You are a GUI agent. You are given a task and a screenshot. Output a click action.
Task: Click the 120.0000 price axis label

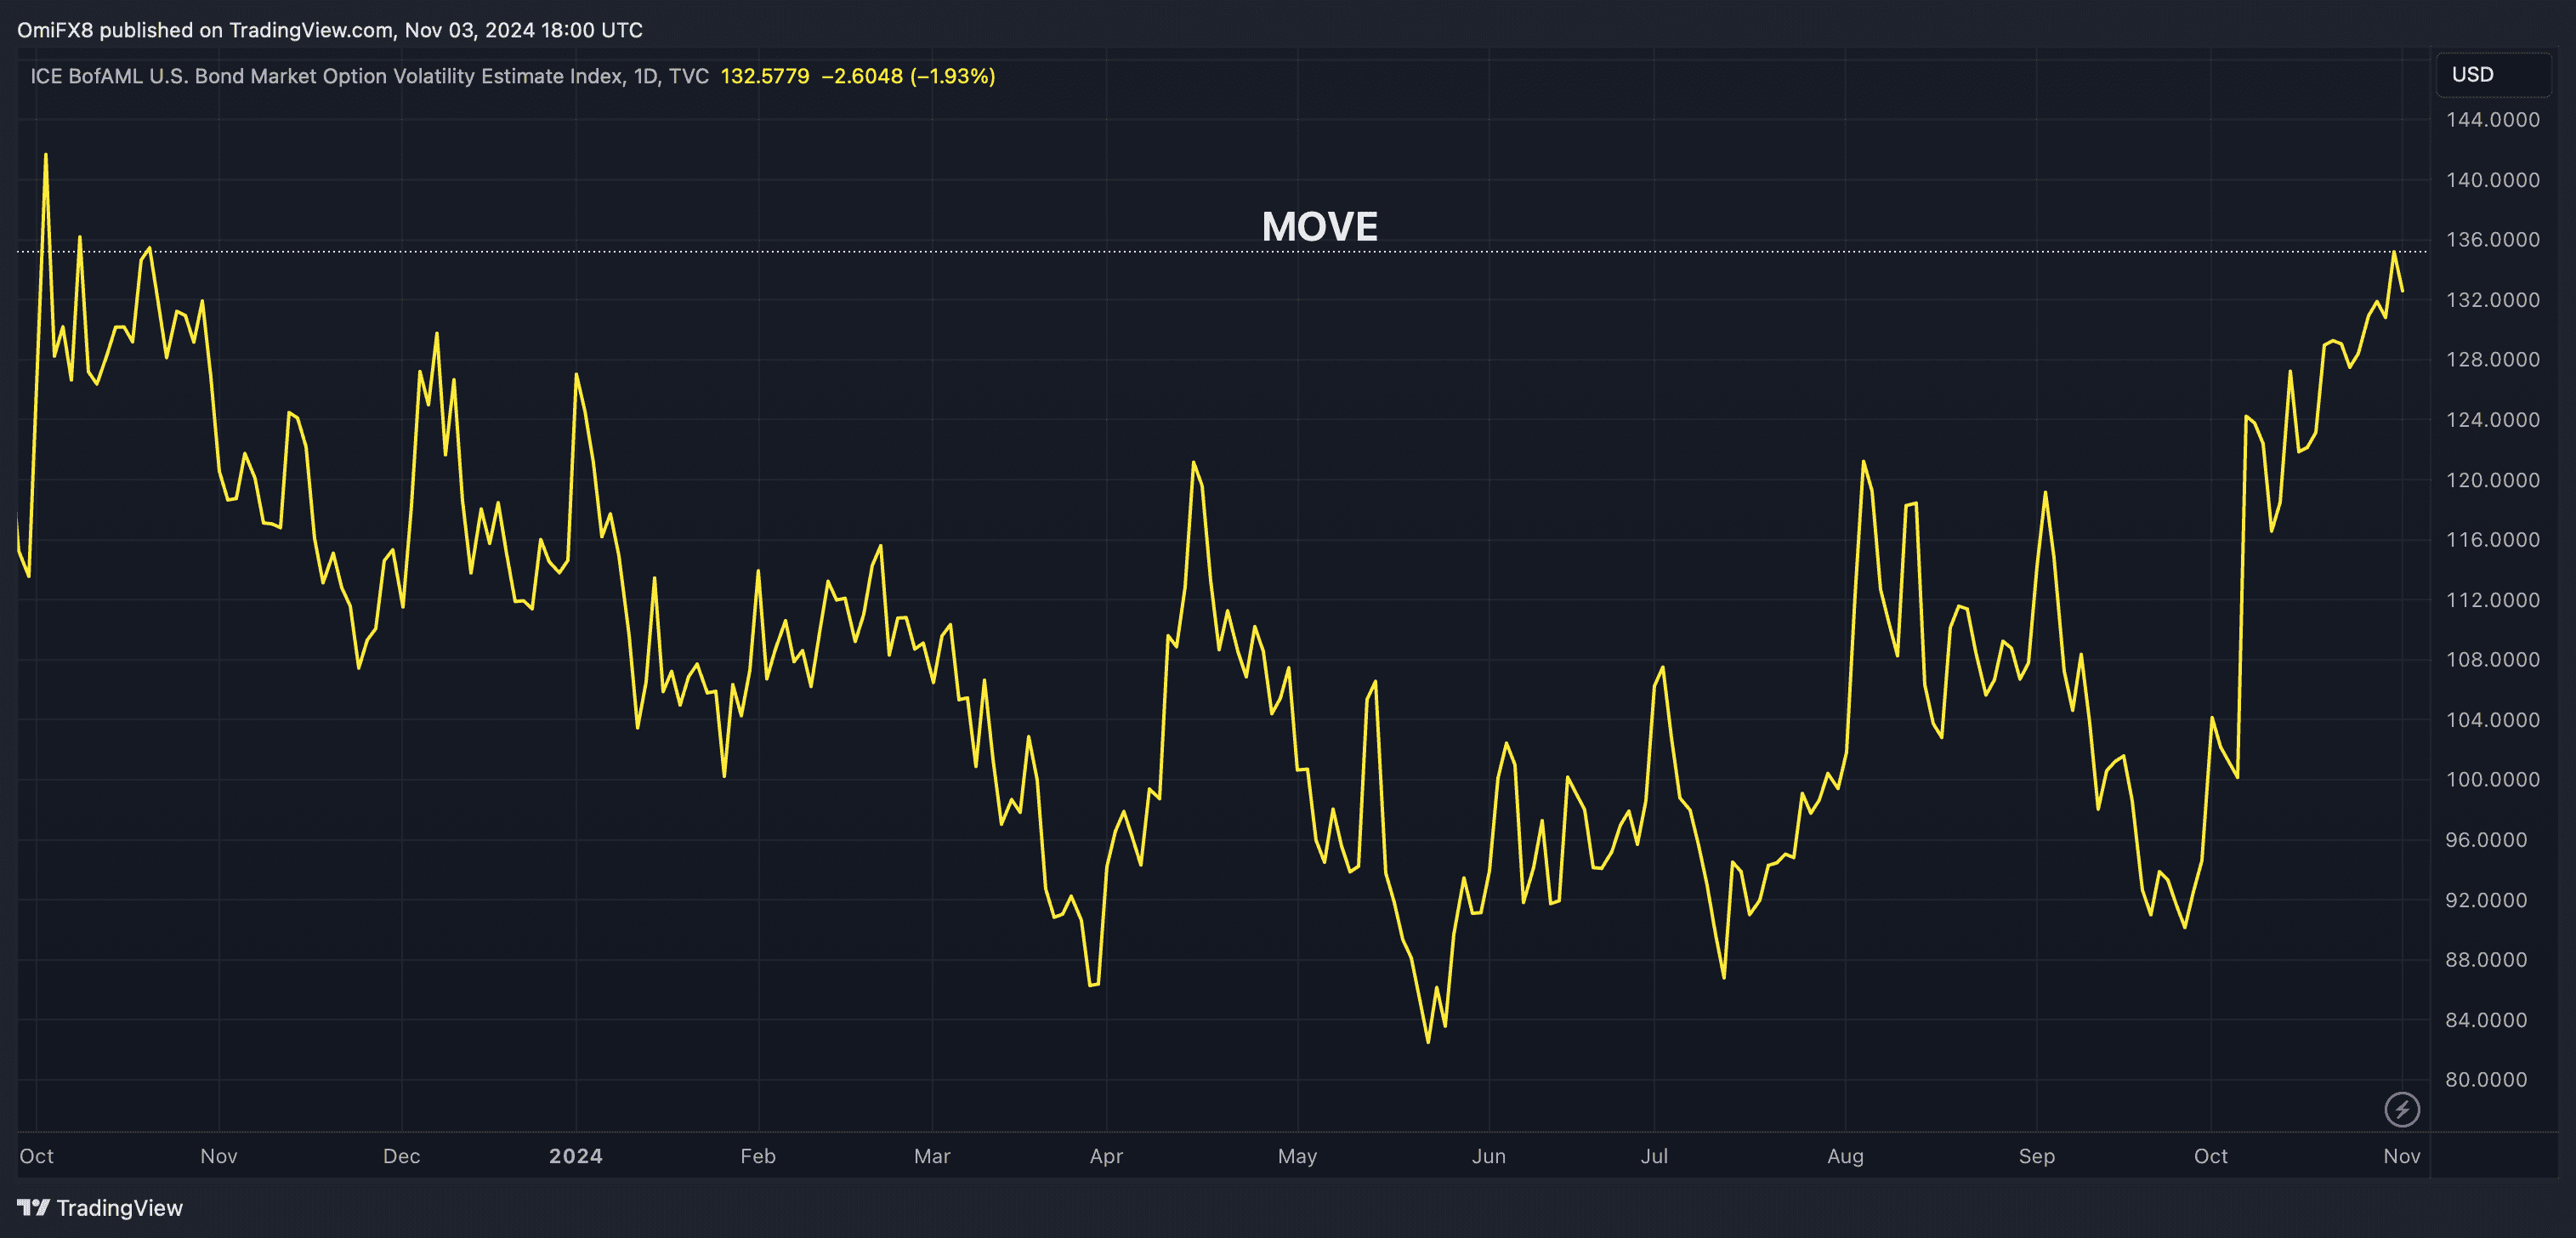click(2492, 480)
